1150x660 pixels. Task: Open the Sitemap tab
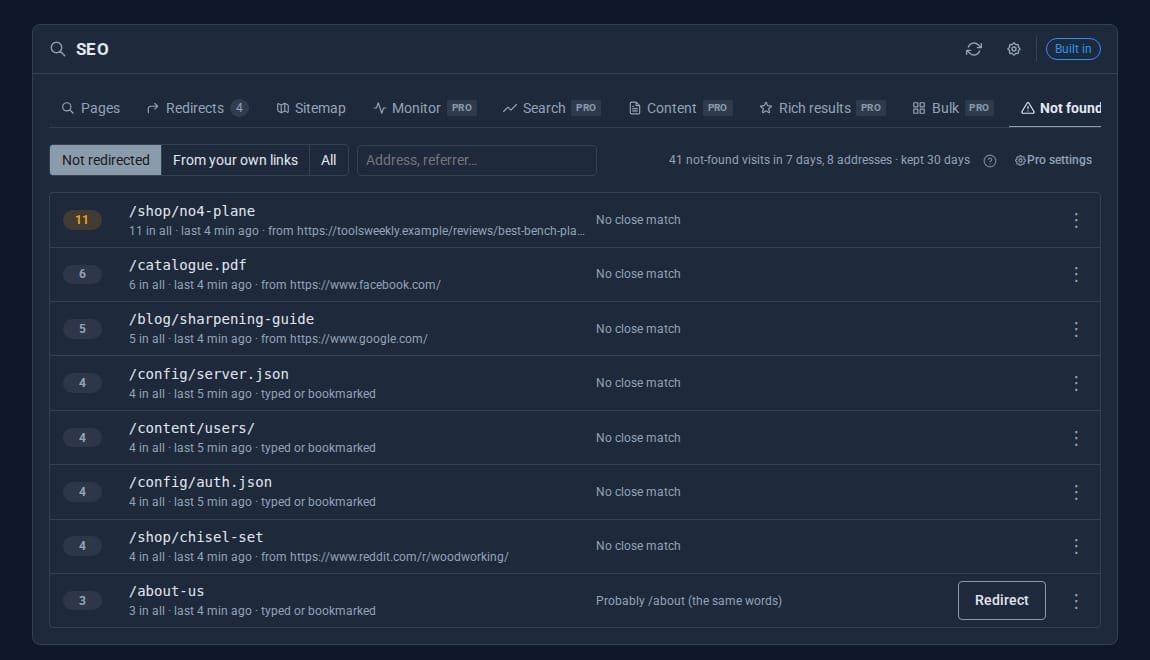pos(311,108)
